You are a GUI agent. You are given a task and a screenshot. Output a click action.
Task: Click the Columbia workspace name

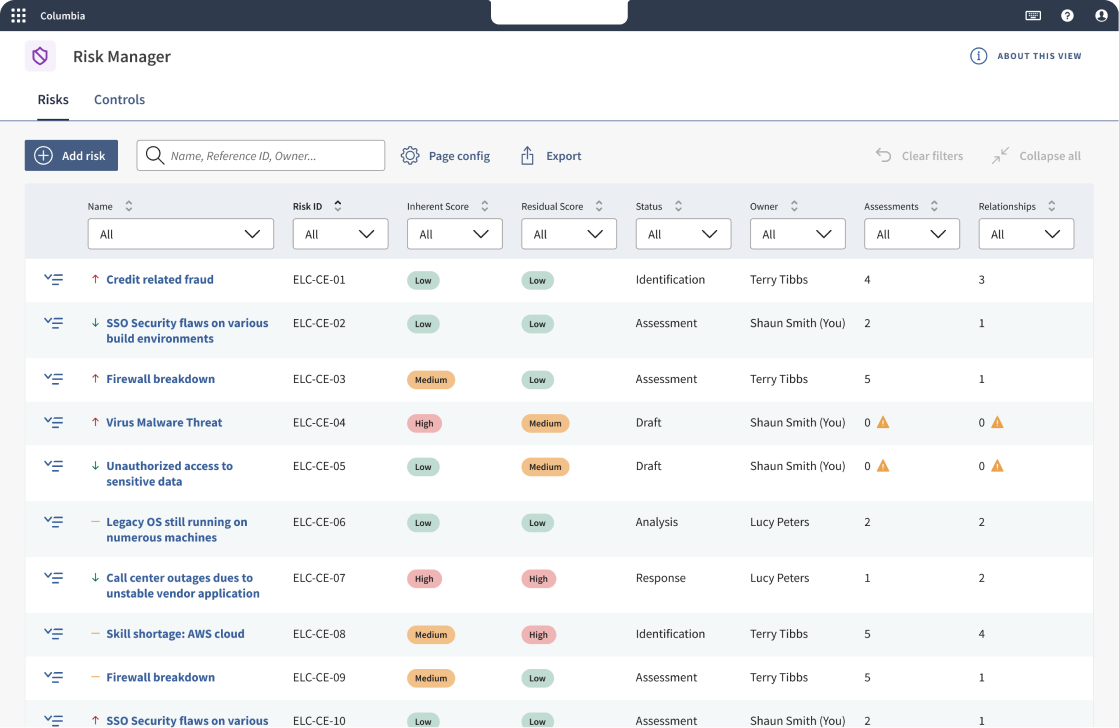click(63, 16)
